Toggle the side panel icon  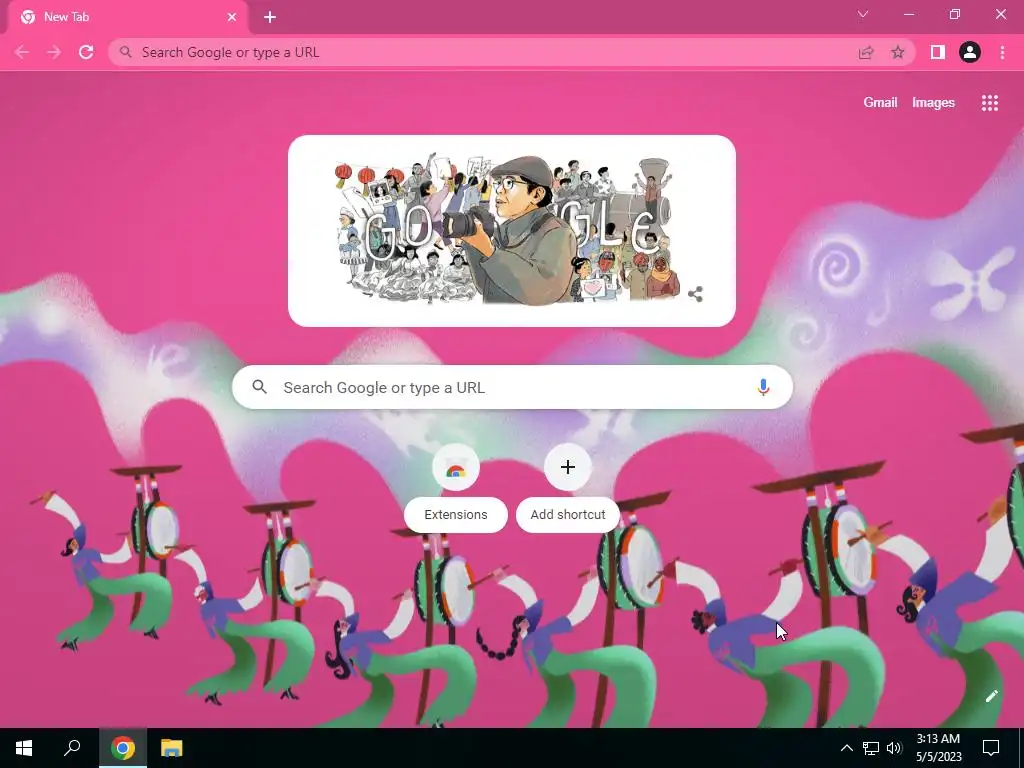coord(938,52)
